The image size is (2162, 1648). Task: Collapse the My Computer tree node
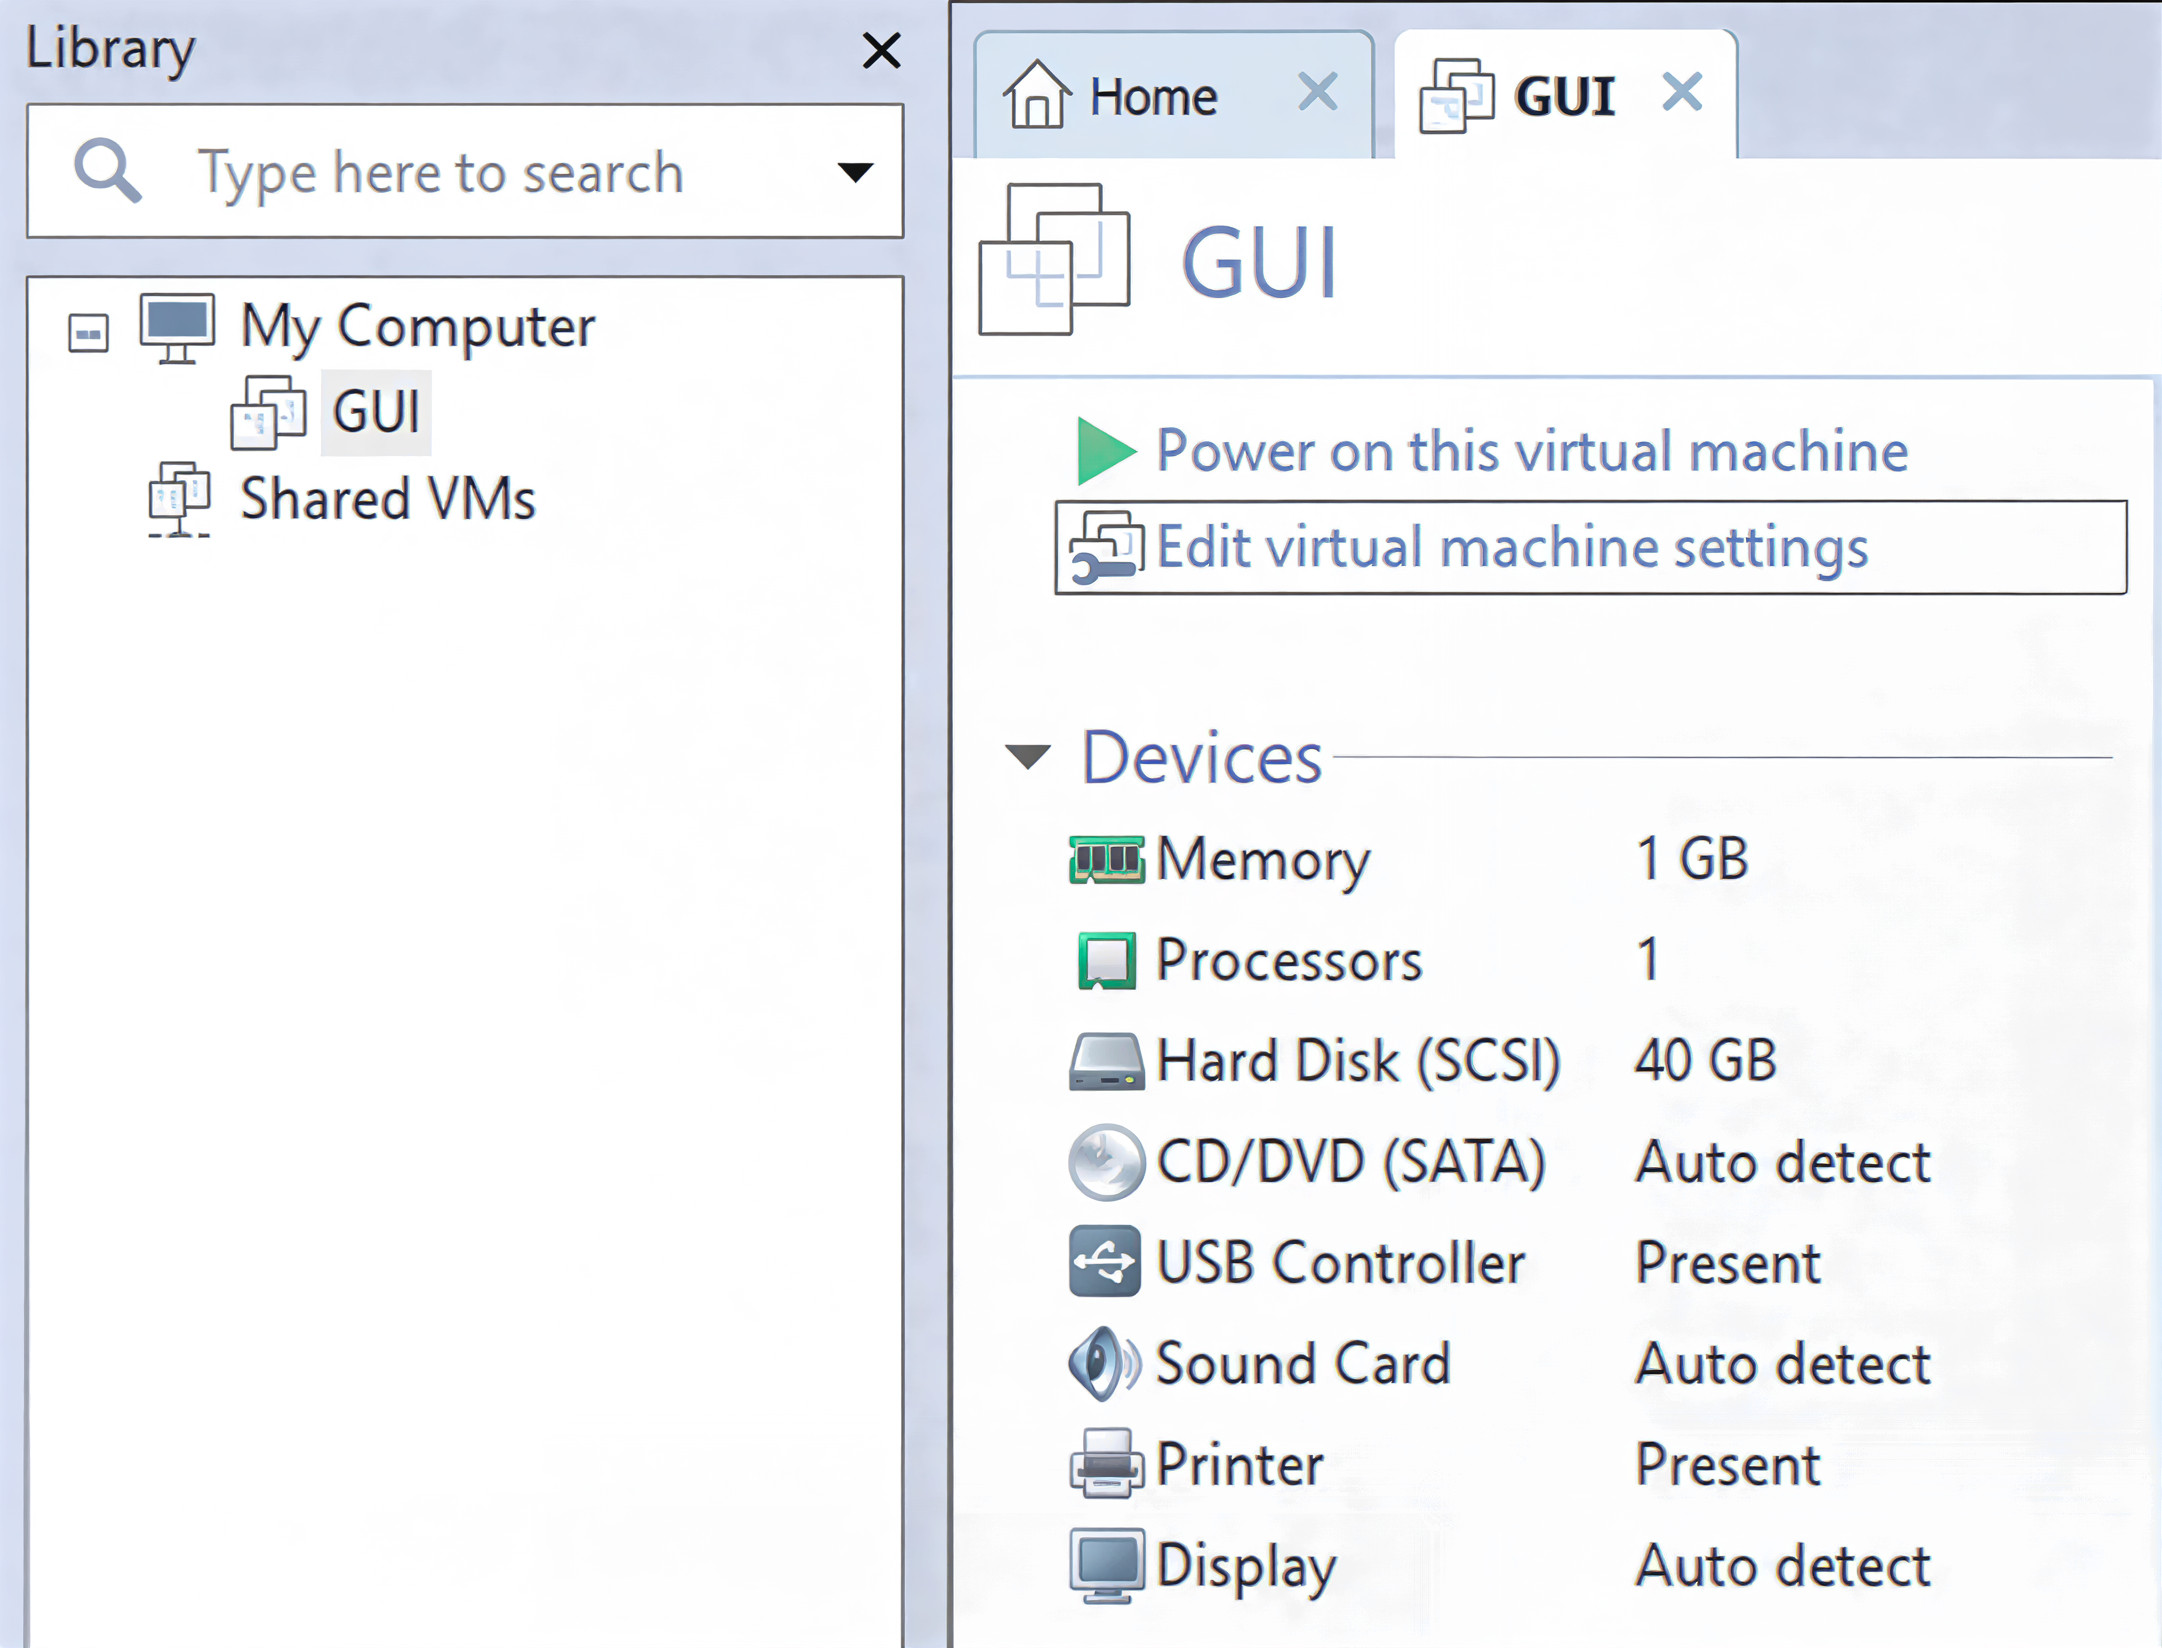(x=88, y=333)
